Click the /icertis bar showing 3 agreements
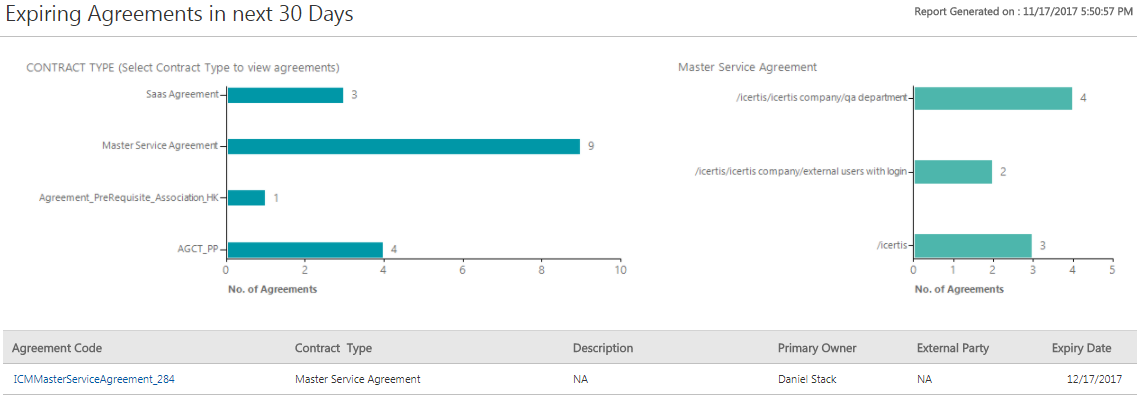Image resolution: width=1137 pixels, height=401 pixels. pos(973,245)
